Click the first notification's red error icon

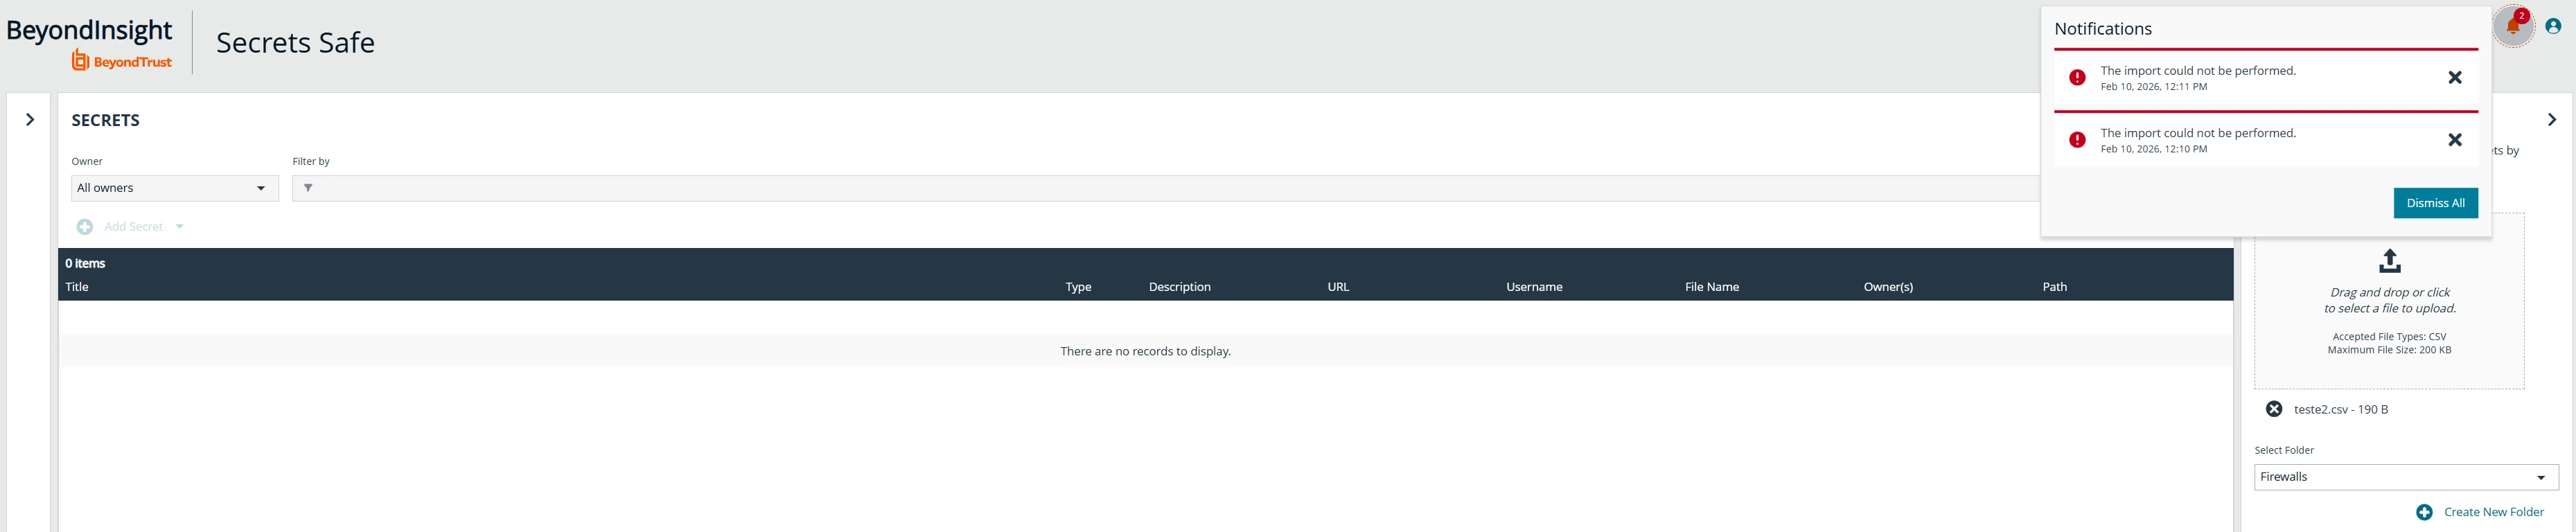point(2077,78)
